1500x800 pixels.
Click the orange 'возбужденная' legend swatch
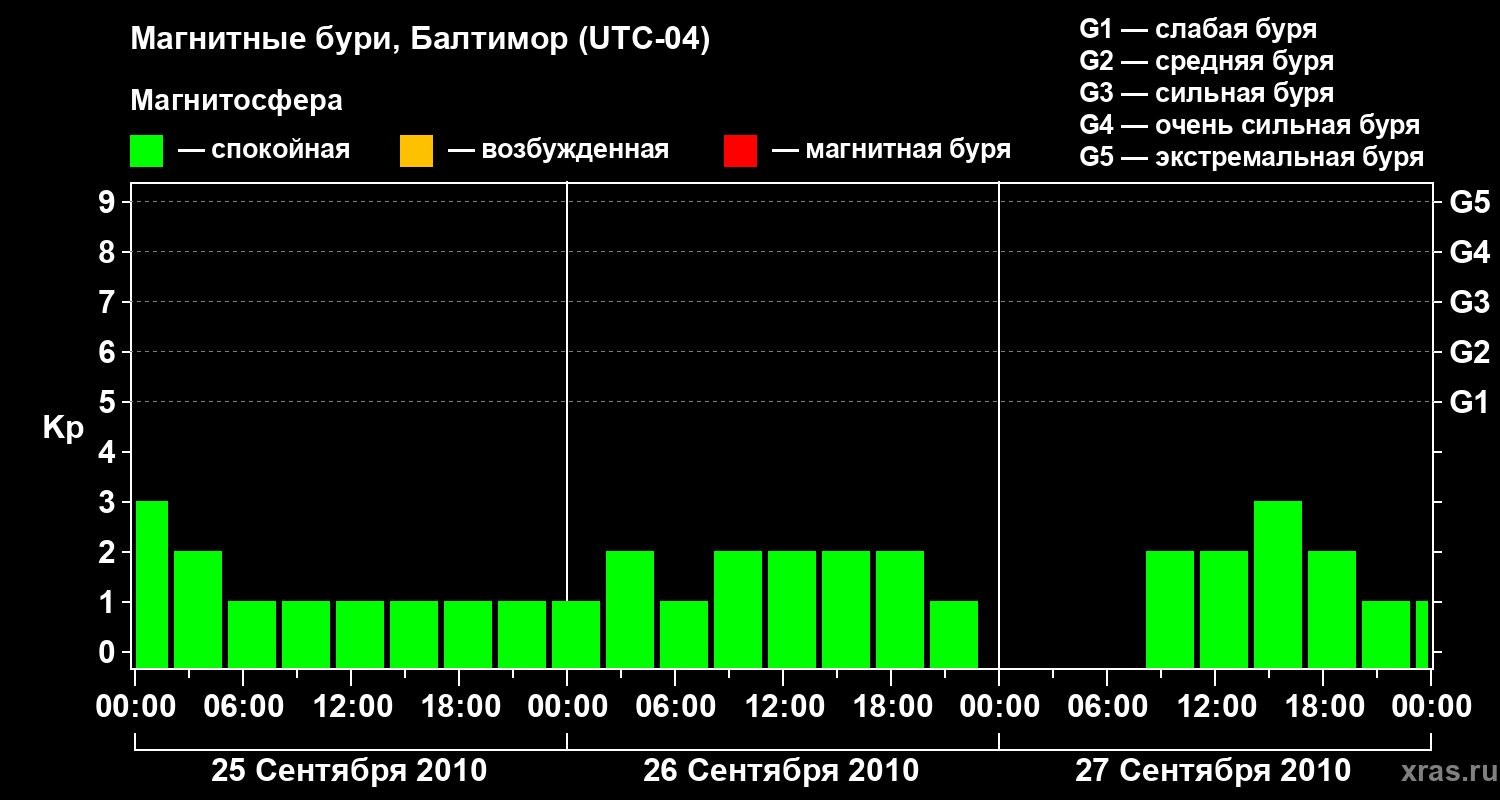click(x=416, y=151)
